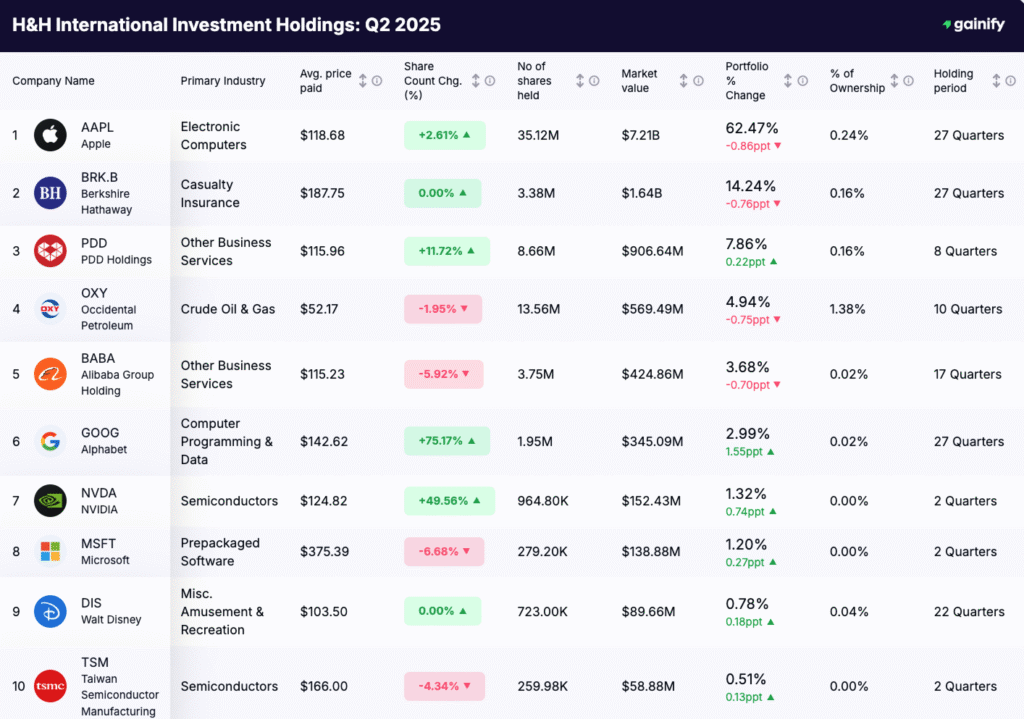Image resolution: width=1024 pixels, height=719 pixels.
Task: Click GOOG +75.17% share change badge
Action: [447, 441]
